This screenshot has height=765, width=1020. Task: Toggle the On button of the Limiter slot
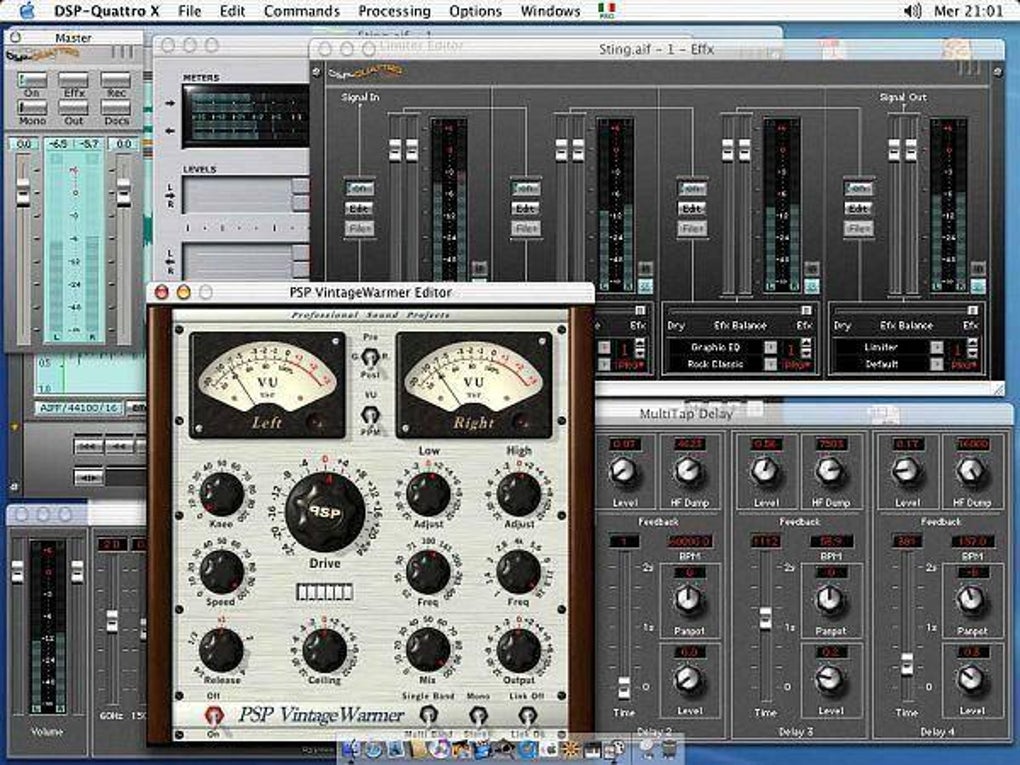858,188
